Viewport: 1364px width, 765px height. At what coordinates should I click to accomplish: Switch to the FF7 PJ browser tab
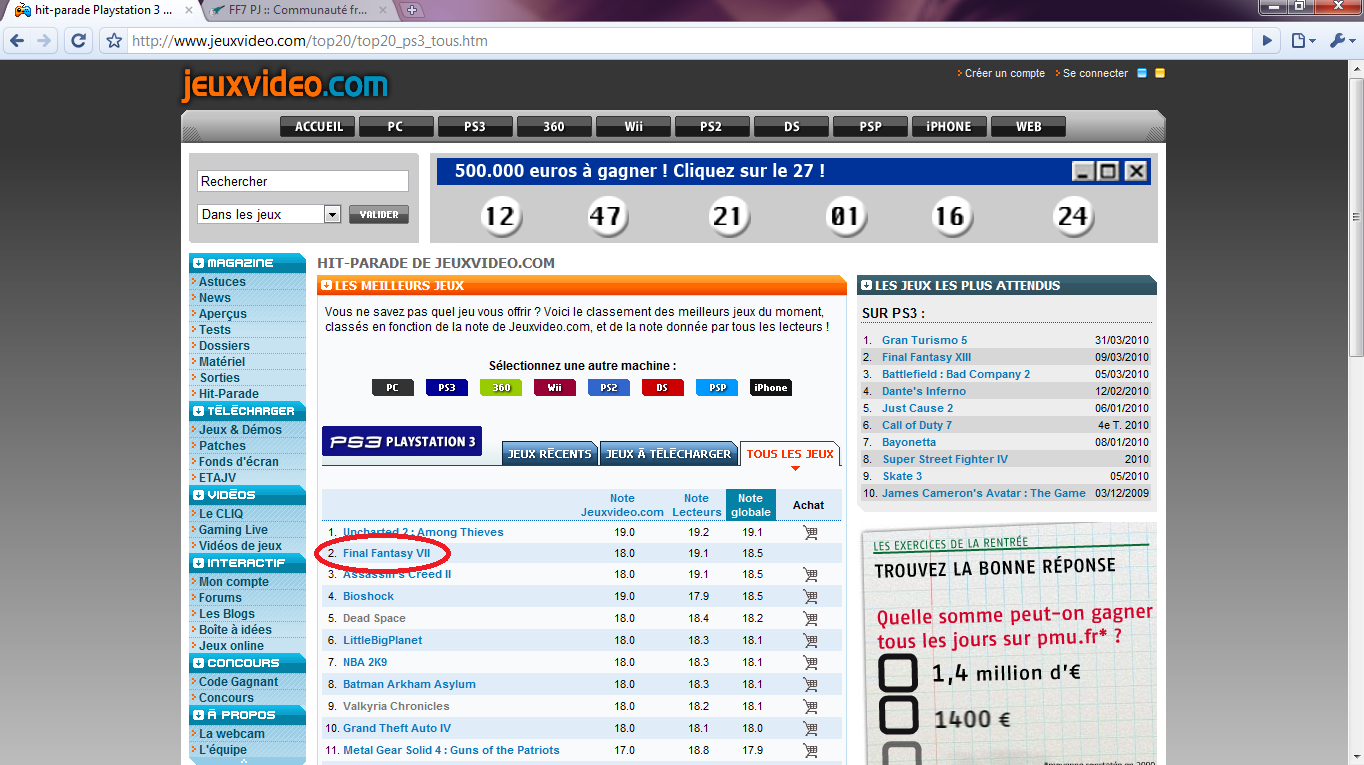pos(296,10)
